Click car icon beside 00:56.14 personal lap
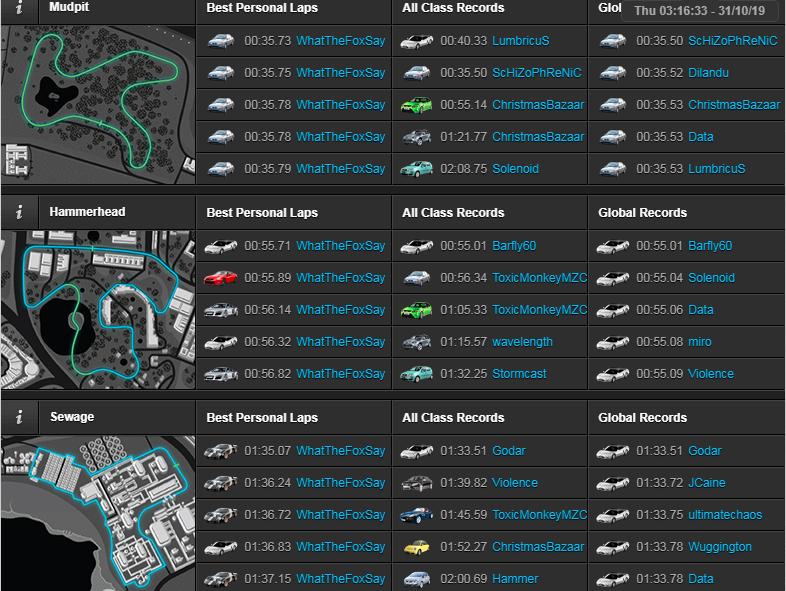This screenshot has width=786, height=591. tap(221, 310)
